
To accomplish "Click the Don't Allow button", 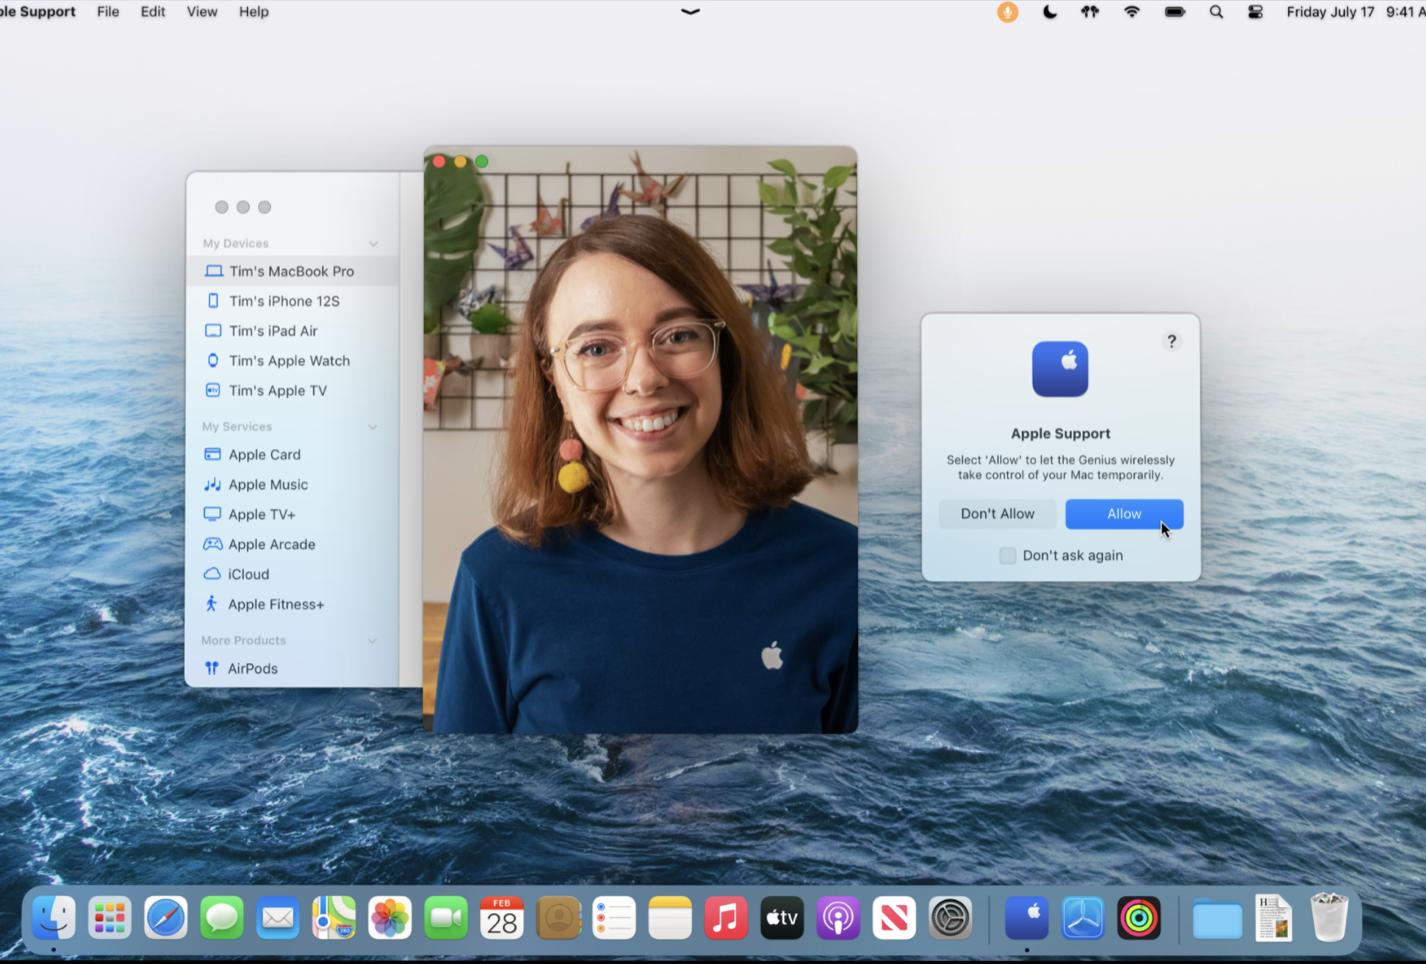I will point(997,514).
